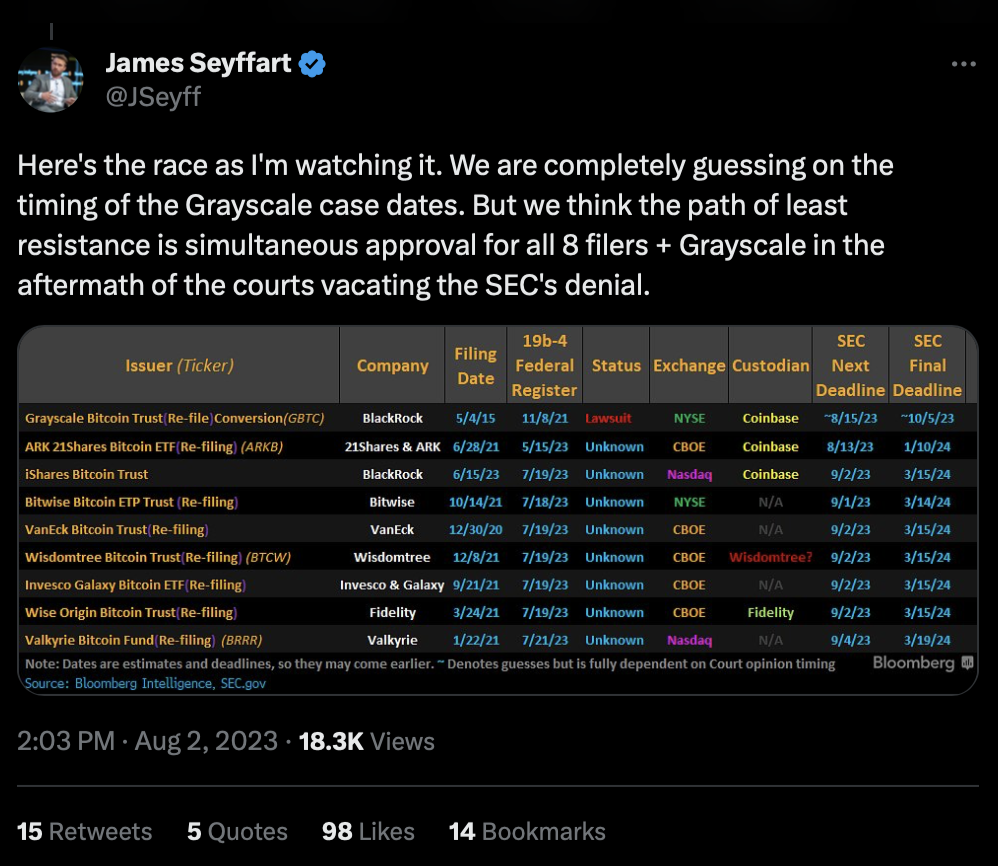Click NYSE exchange in Bitwise row
The width and height of the screenshot is (998, 866).
(689, 502)
